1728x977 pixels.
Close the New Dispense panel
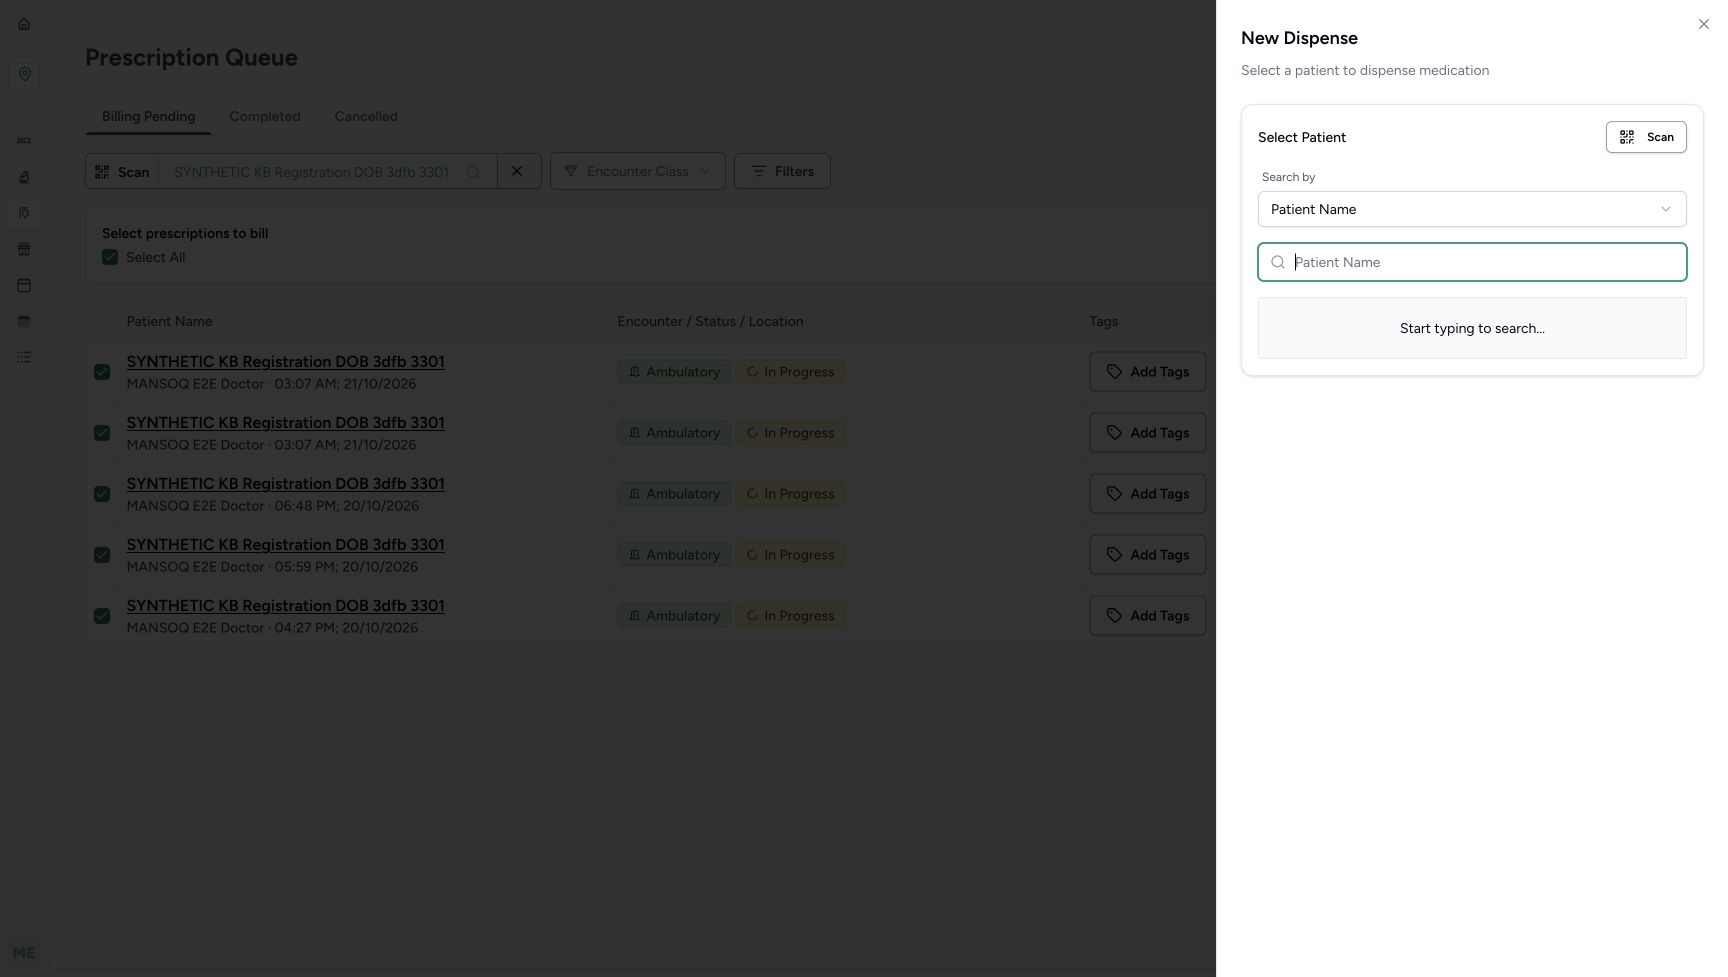[x=1704, y=24]
